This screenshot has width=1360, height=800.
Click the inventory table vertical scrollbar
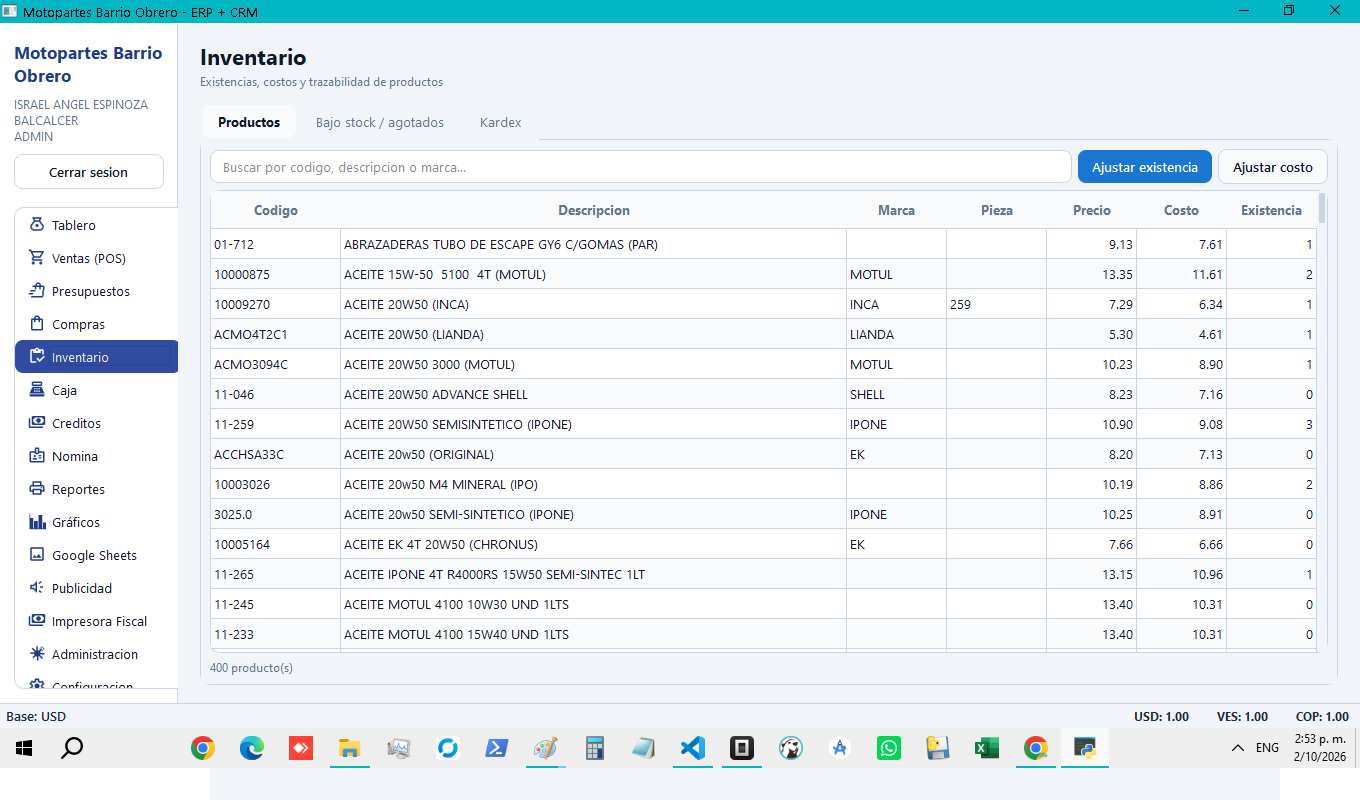point(1322,420)
